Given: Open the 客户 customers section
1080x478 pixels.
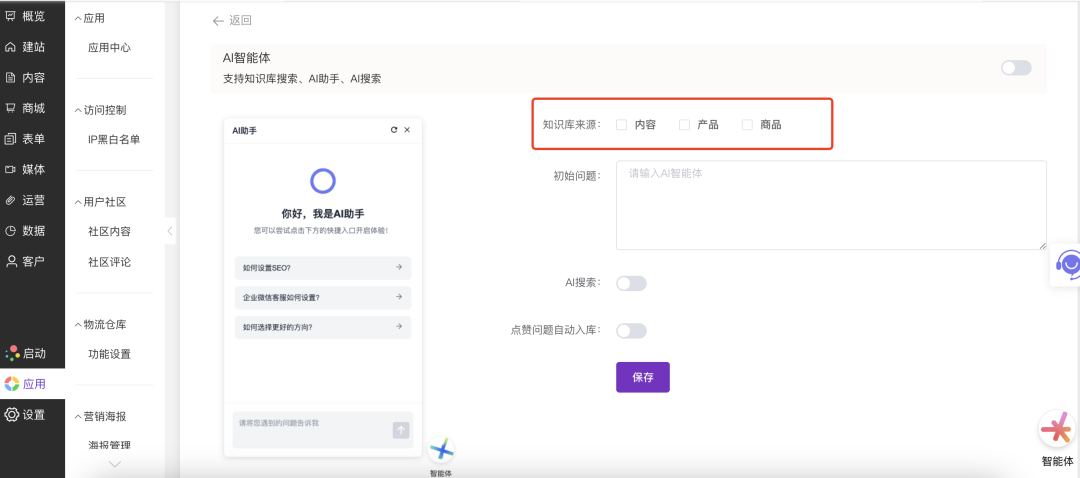Looking at the screenshot, I should (x=25, y=261).
